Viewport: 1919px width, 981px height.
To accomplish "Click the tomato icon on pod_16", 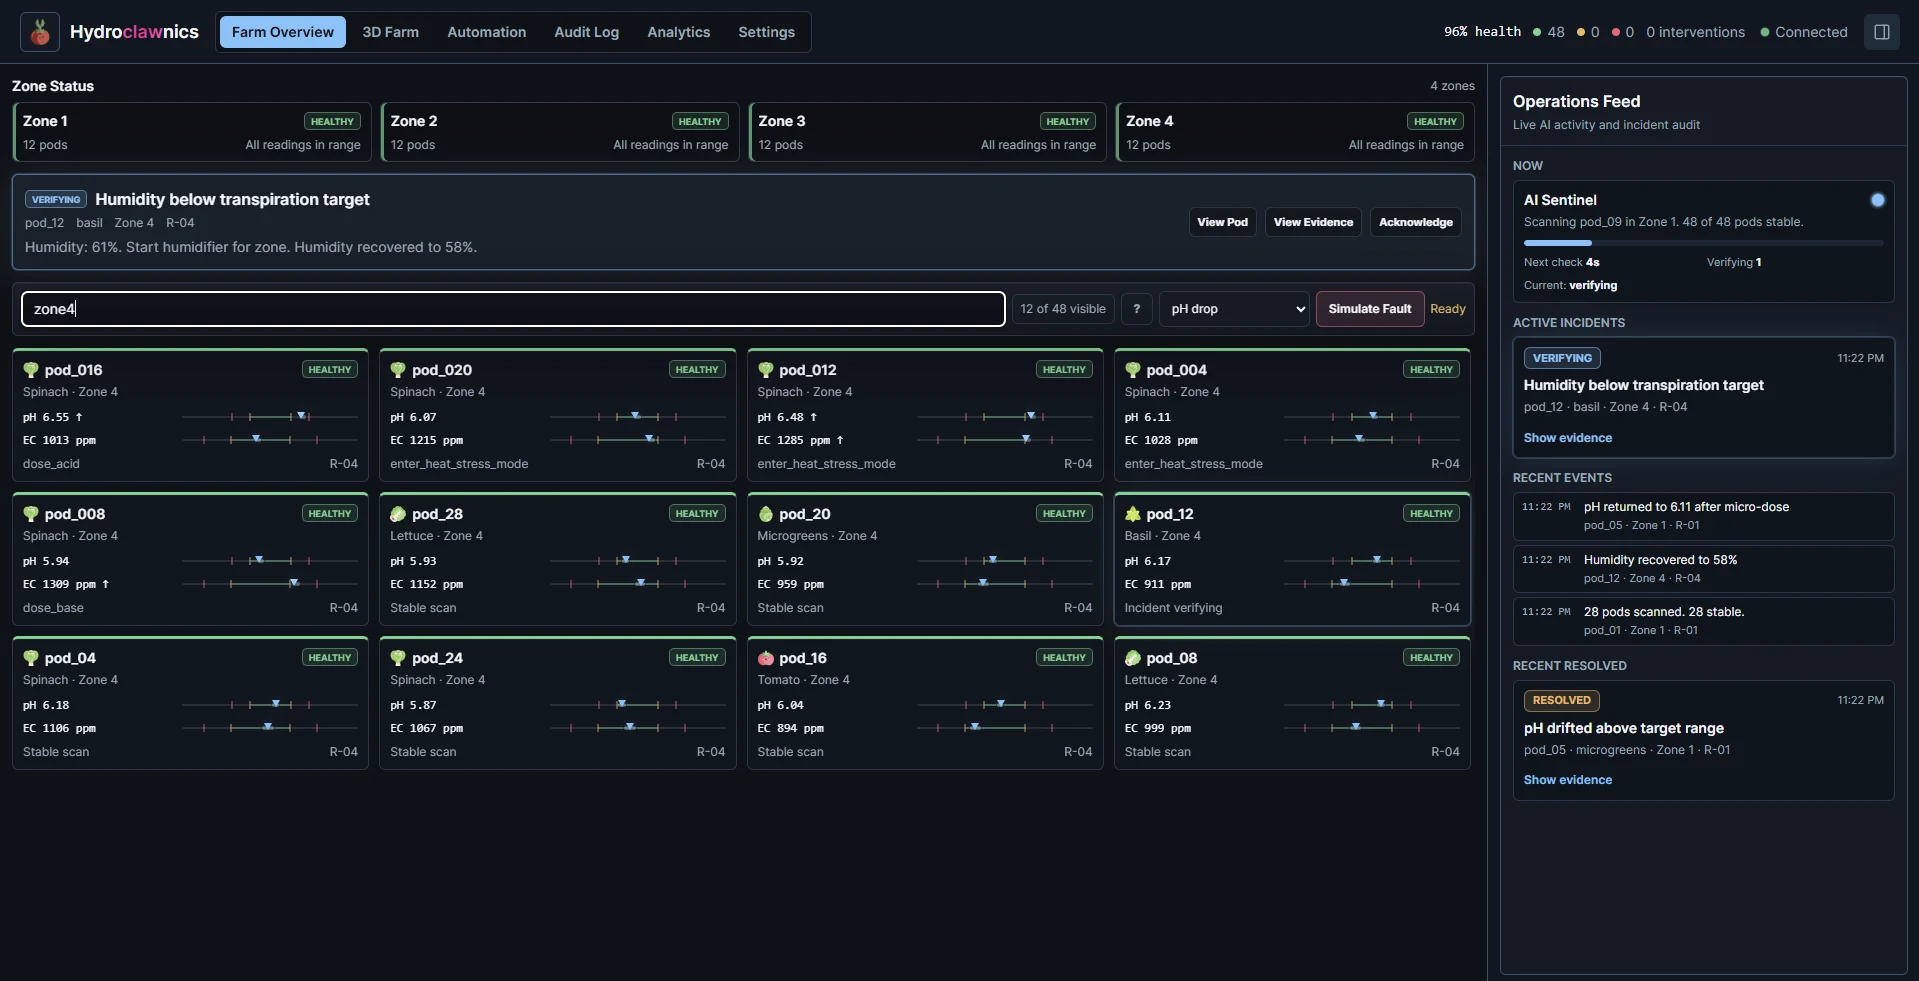I will coord(766,658).
